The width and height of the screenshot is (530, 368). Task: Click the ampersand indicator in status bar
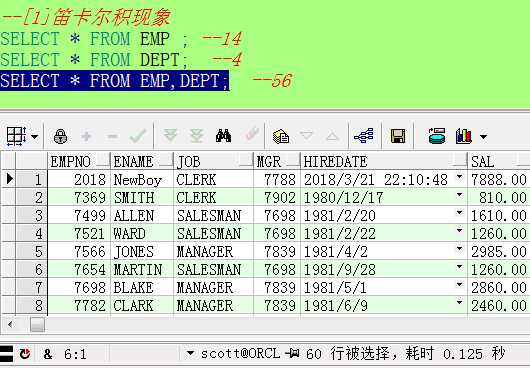(48, 354)
